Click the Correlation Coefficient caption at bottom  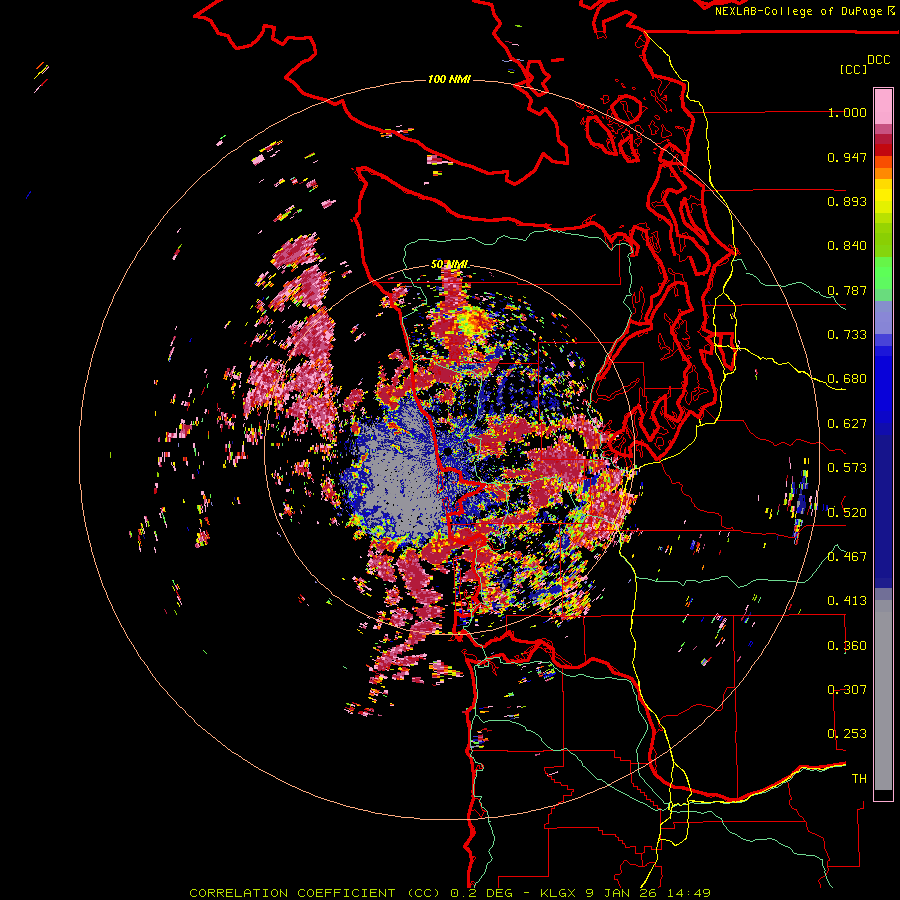point(450,893)
